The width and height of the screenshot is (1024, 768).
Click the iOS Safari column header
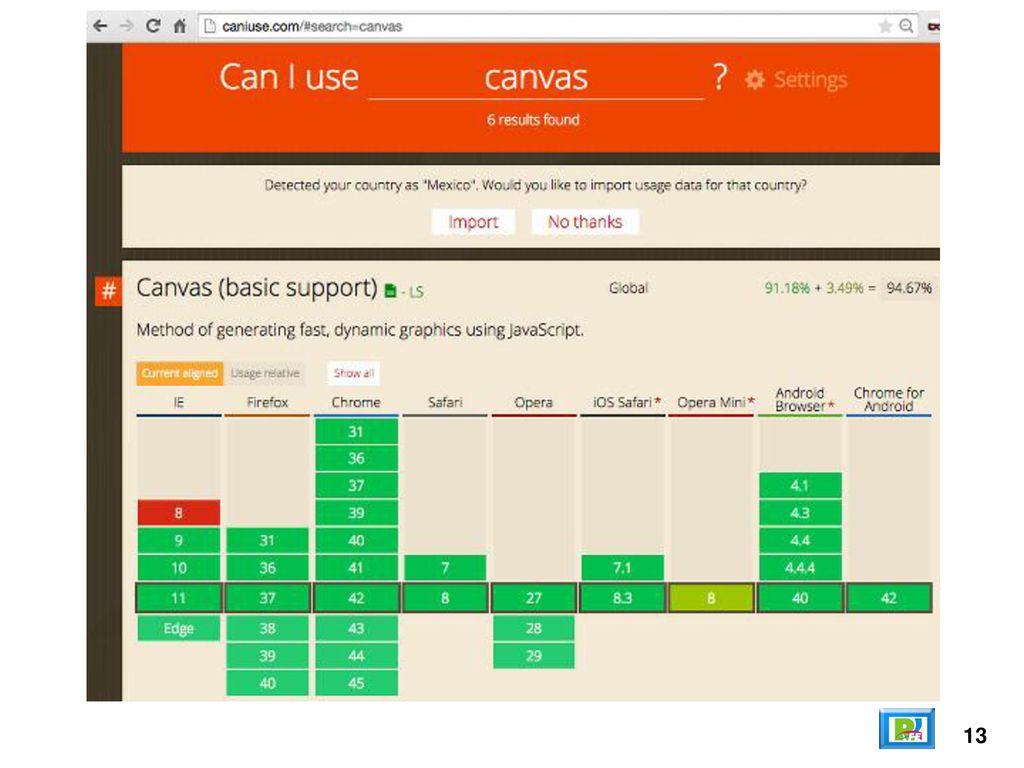point(622,402)
